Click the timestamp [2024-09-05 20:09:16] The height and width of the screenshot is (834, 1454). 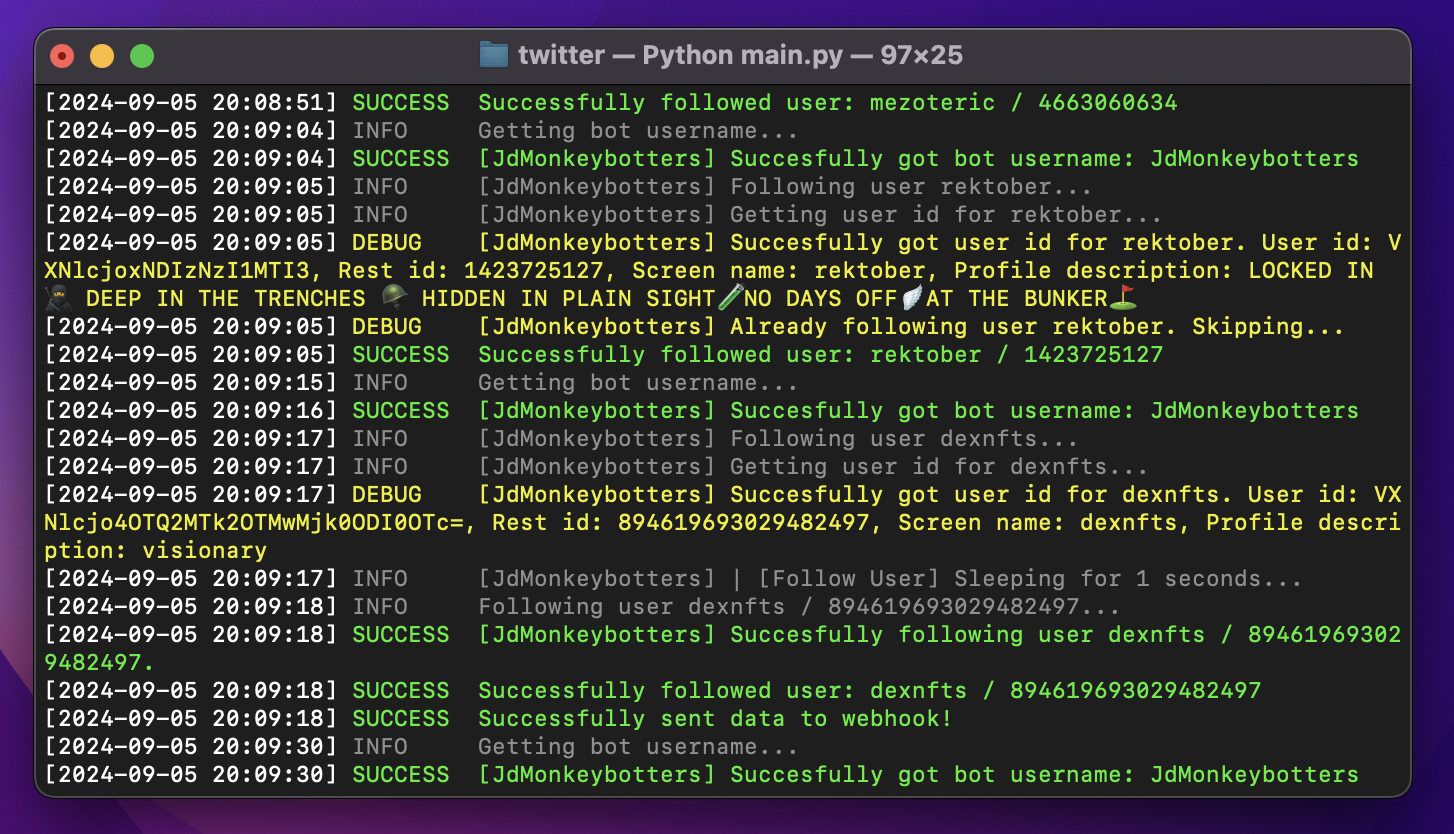click(191, 410)
